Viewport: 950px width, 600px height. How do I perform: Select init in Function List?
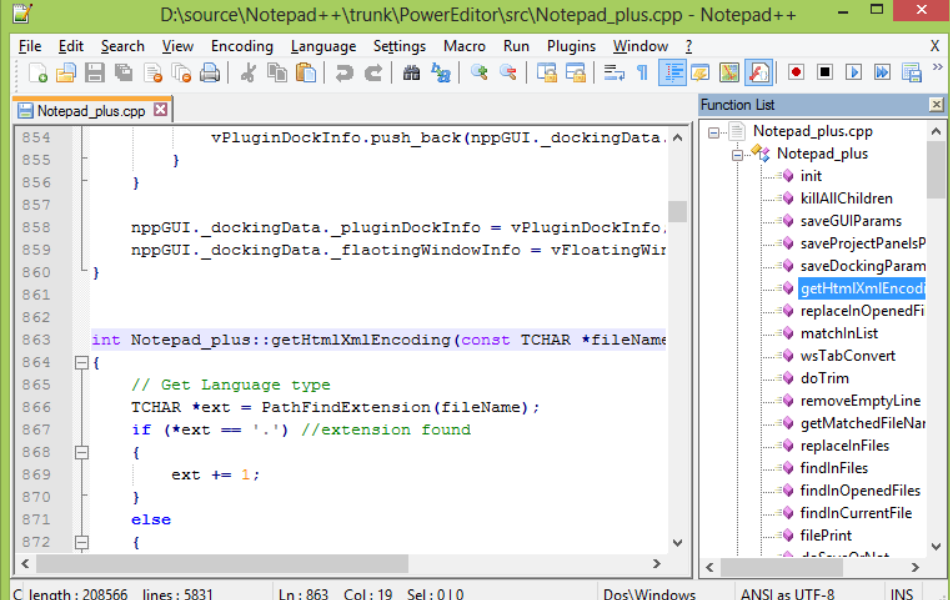(811, 176)
